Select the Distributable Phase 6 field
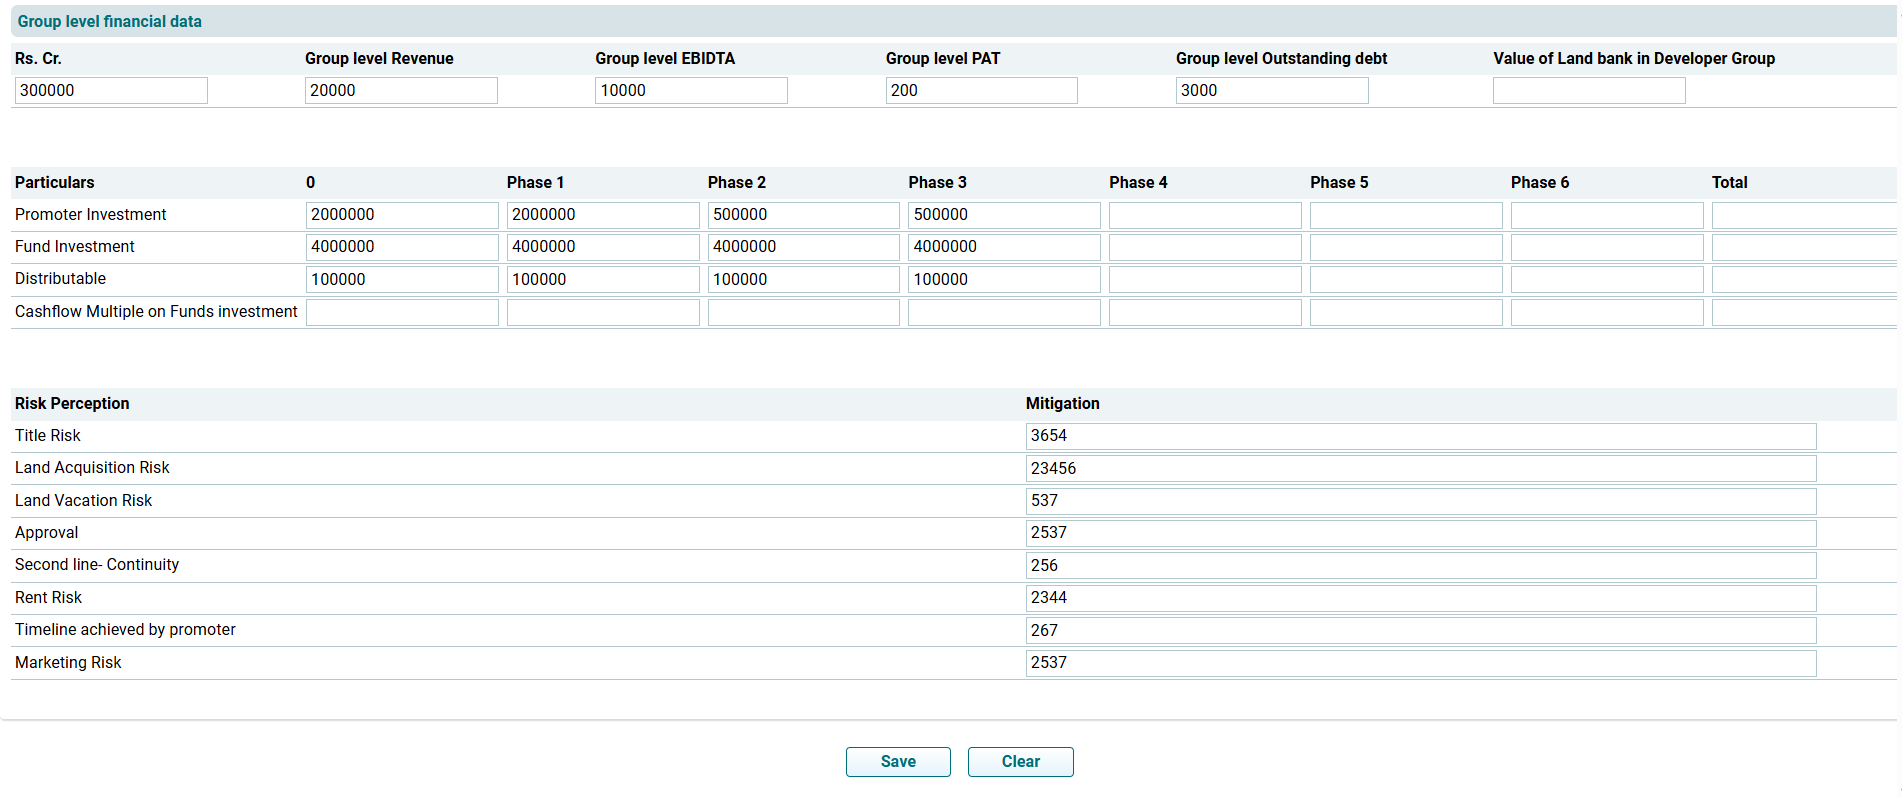This screenshot has width=1902, height=798. pos(1606,280)
